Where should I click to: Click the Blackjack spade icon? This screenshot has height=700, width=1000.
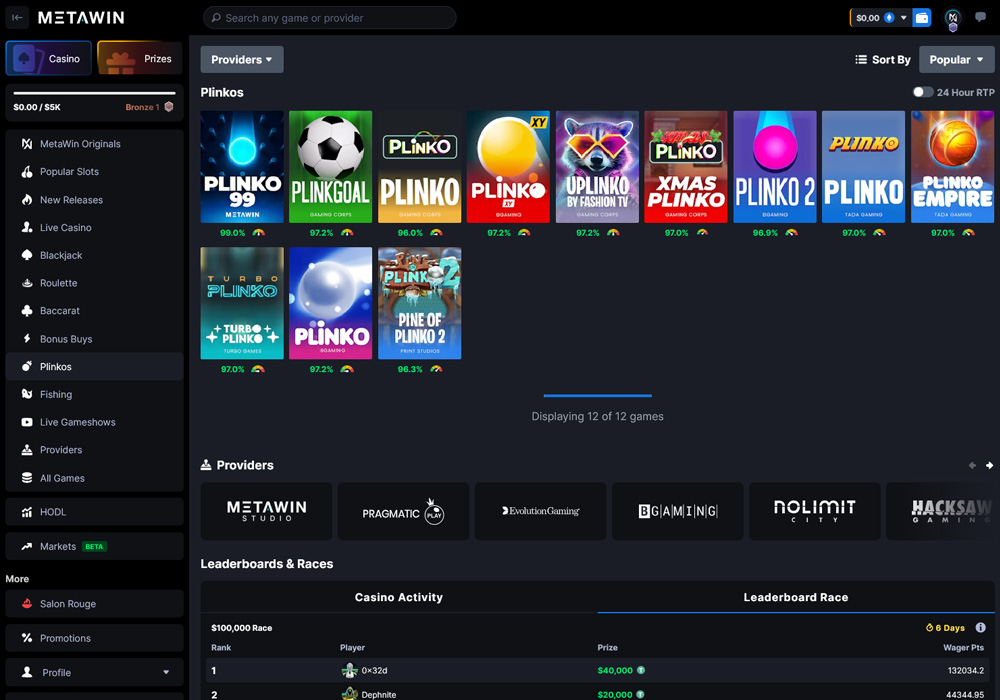pyautogui.click(x=27, y=255)
